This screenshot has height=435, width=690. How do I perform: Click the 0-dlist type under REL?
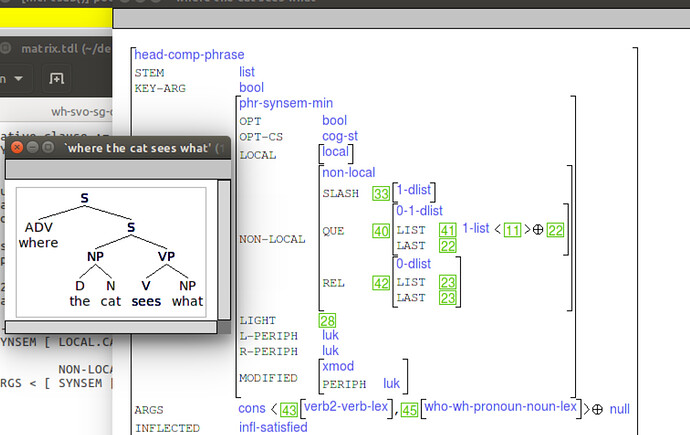point(414,264)
